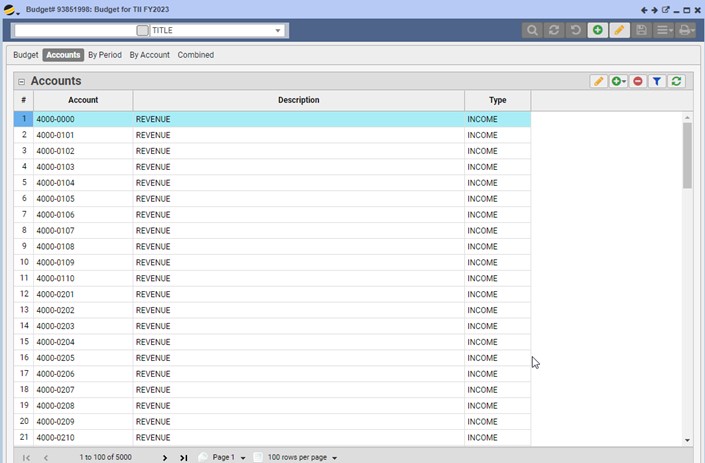The width and height of the screenshot is (705, 463).
Task: Go to the last page of results
Action: (184, 457)
